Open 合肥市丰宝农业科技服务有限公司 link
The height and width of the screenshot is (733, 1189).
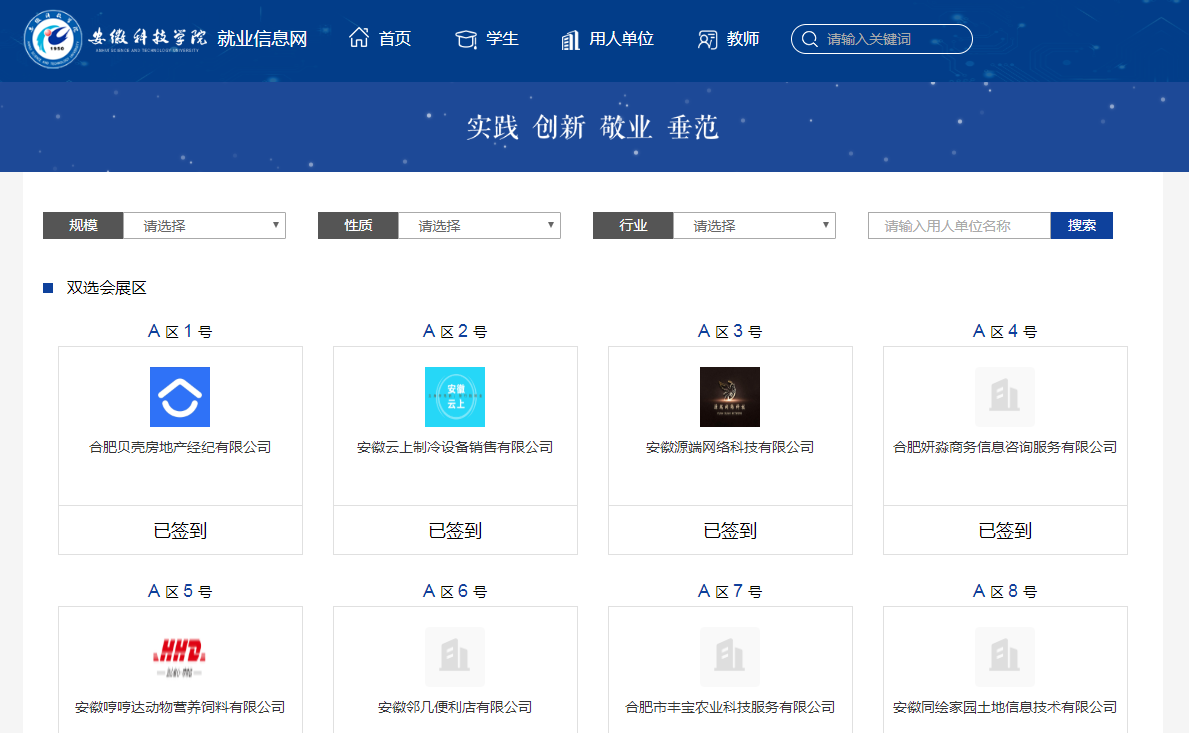pyautogui.click(x=729, y=707)
